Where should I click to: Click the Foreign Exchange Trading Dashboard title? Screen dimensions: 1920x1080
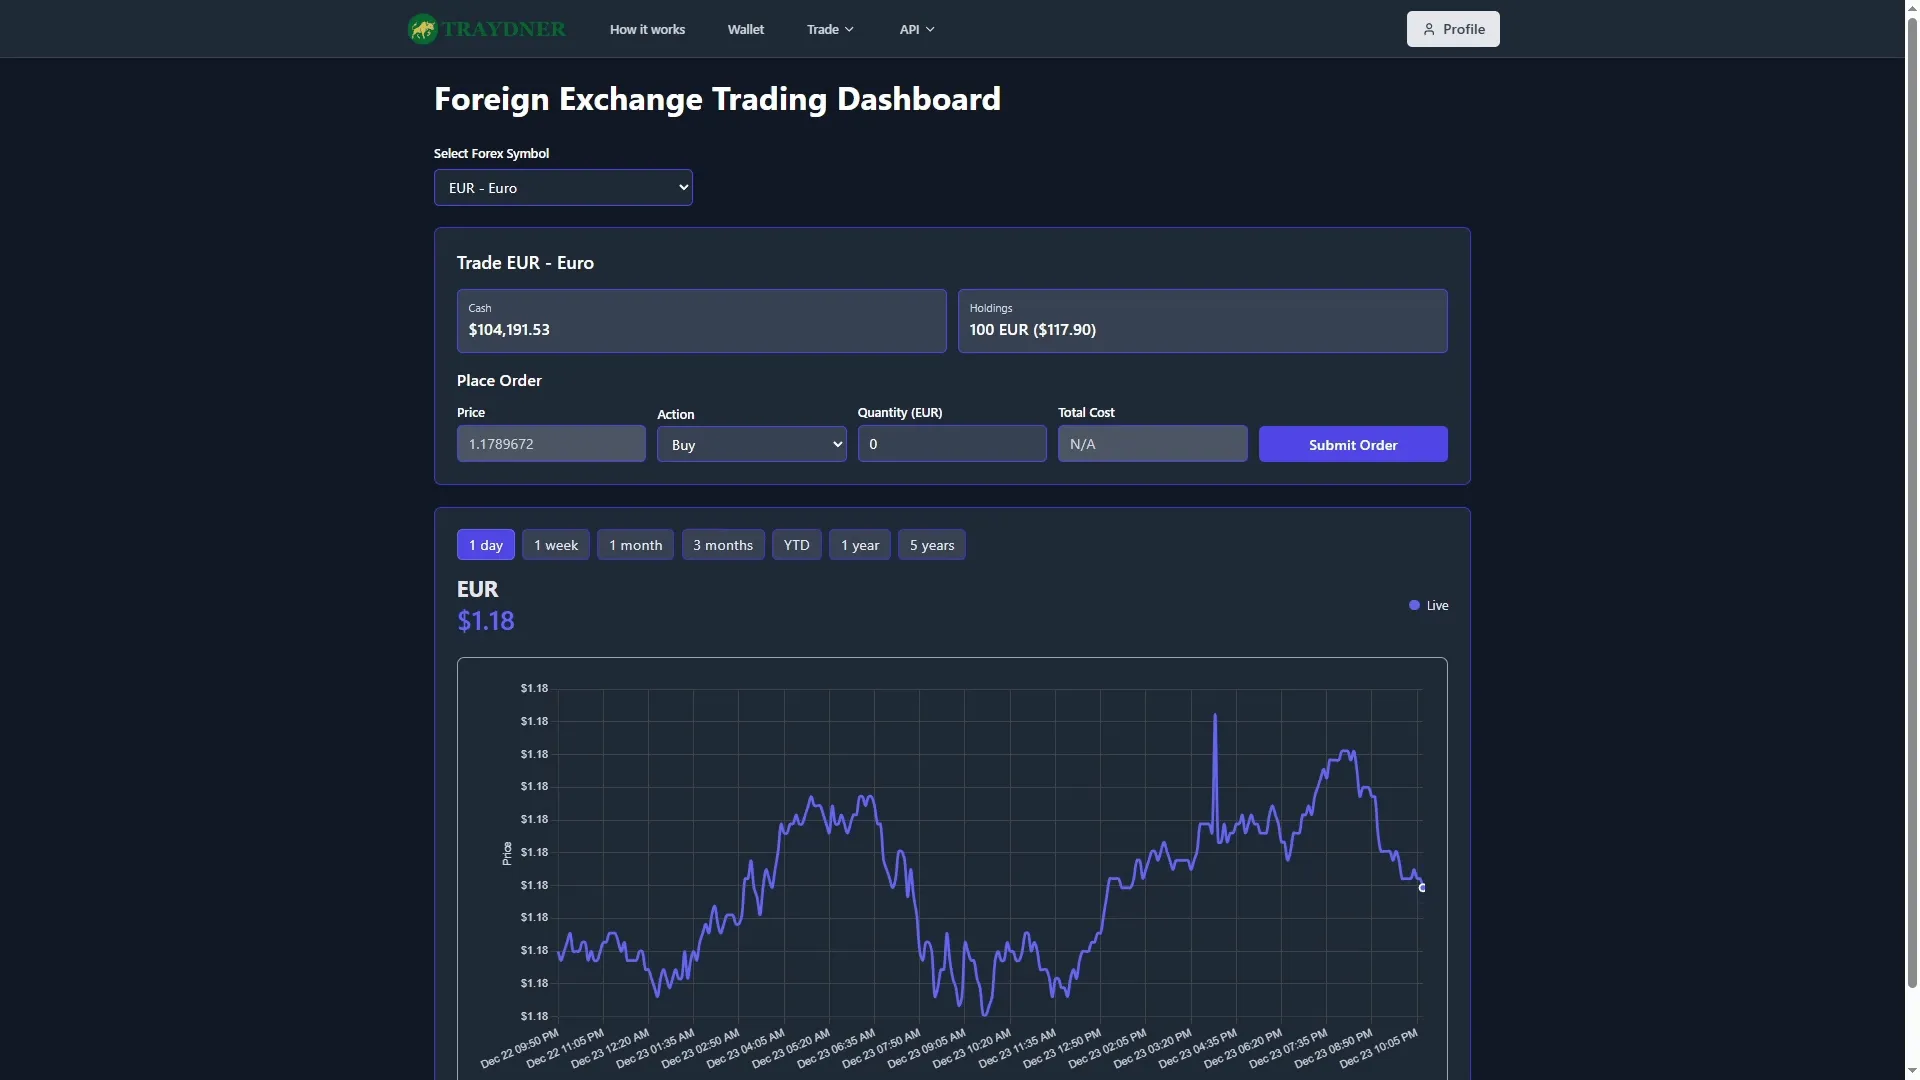(717, 99)
